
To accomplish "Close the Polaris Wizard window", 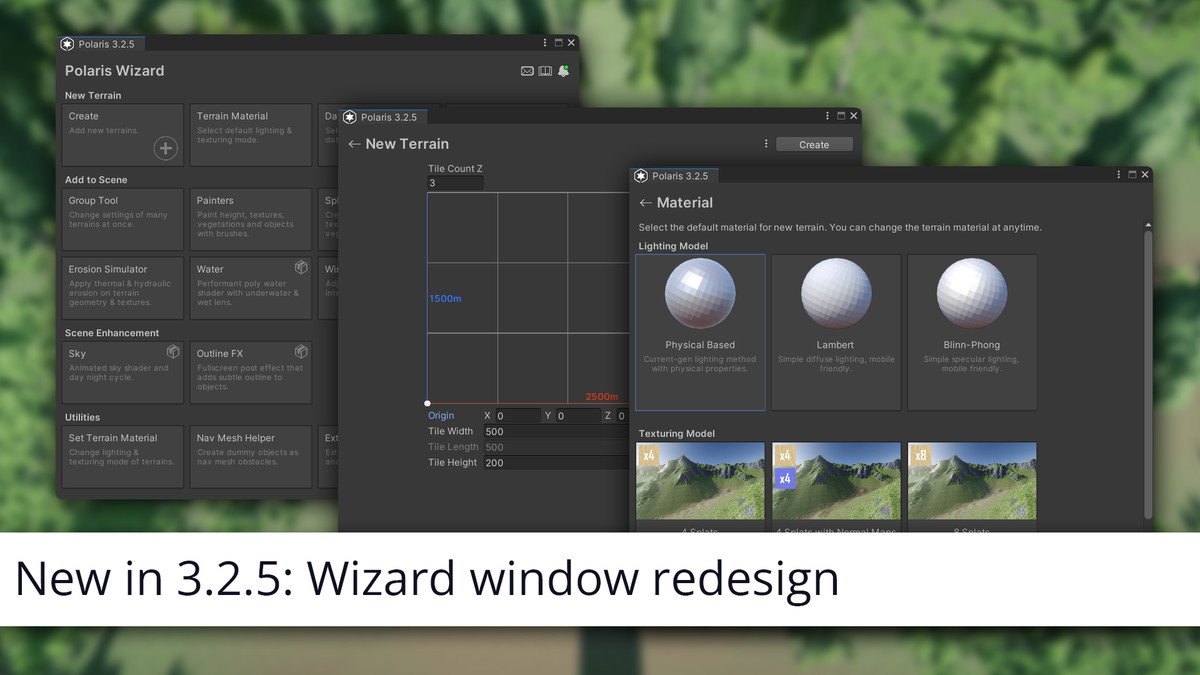I will pyautogui.click(x=572, y=43).
